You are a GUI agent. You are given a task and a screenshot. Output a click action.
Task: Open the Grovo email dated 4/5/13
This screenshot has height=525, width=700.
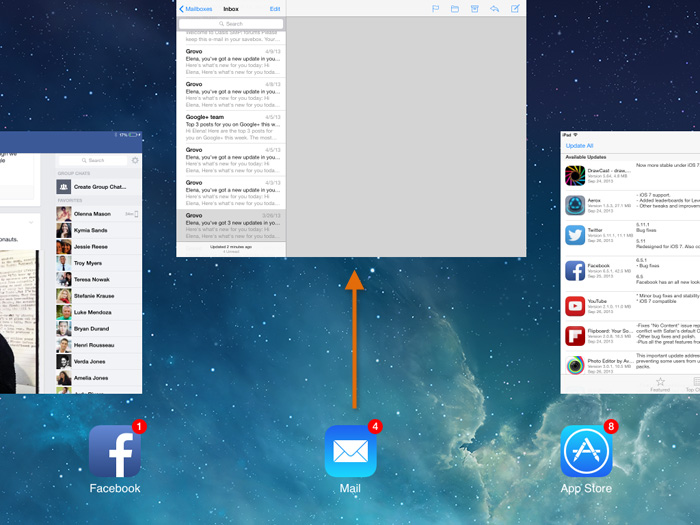[231, 160]
